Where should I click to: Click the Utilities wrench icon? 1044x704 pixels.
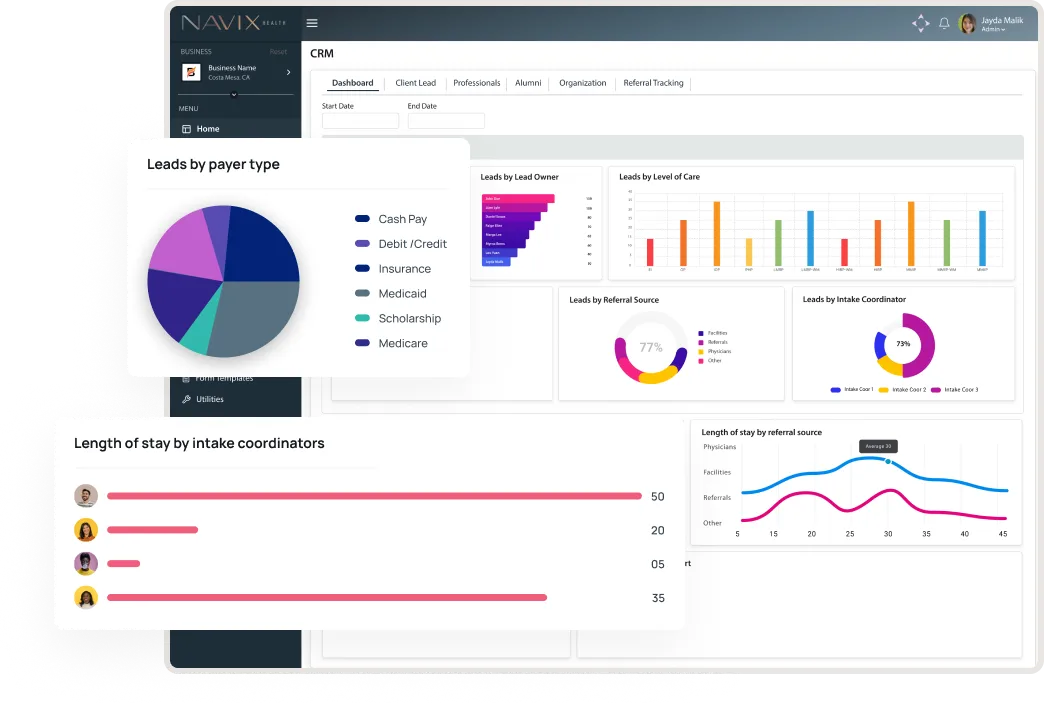[x=186, y=399]
